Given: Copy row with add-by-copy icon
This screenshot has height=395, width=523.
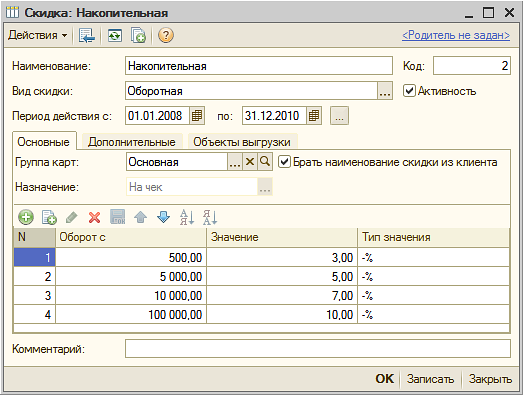Looking at the screenshot, I should pyautogui.click(x=49, y=217).
